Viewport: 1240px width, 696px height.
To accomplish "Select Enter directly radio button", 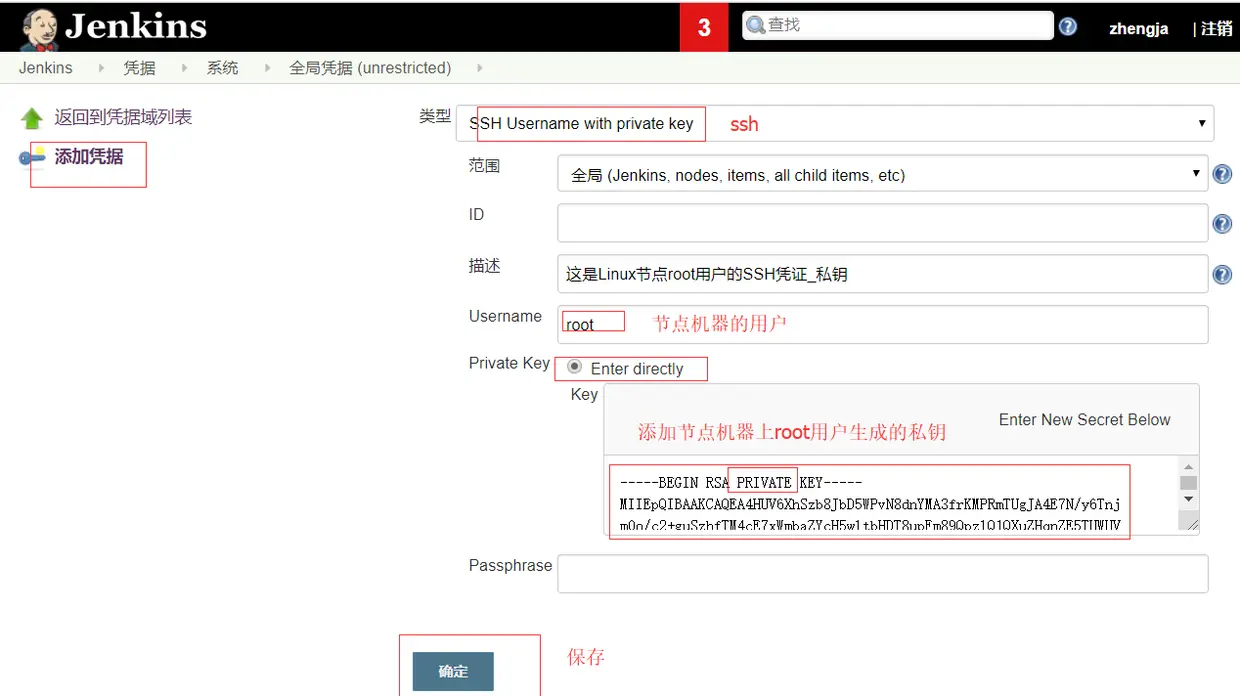I will click(574, 367).
